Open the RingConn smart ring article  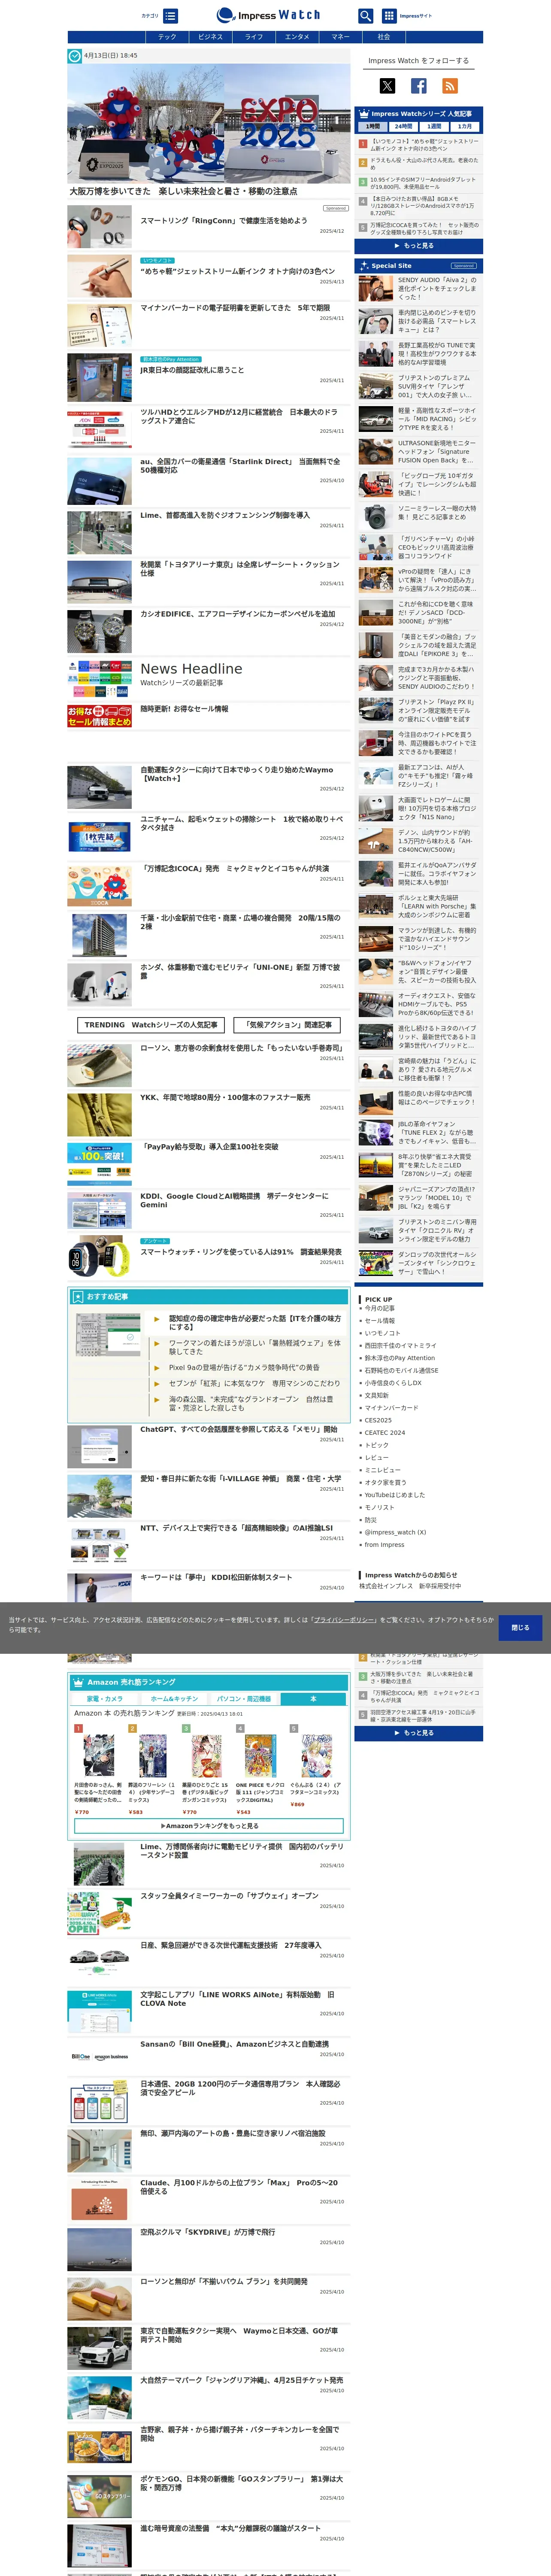coord(223,221)
